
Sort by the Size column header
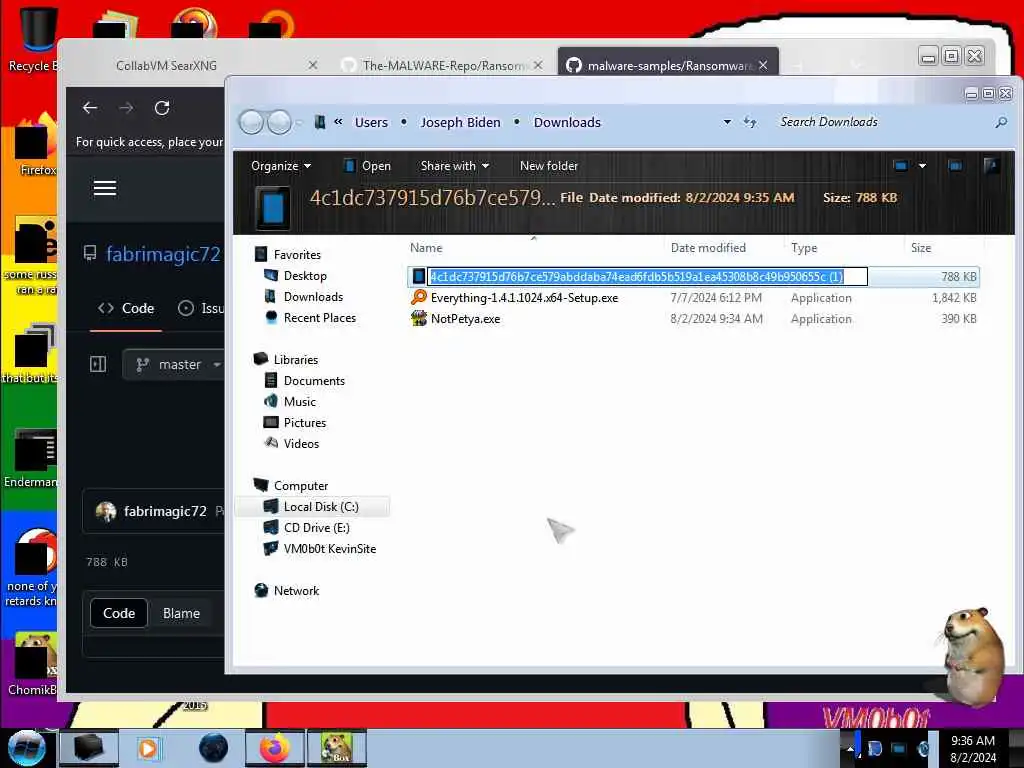click(x=921, y=248)
